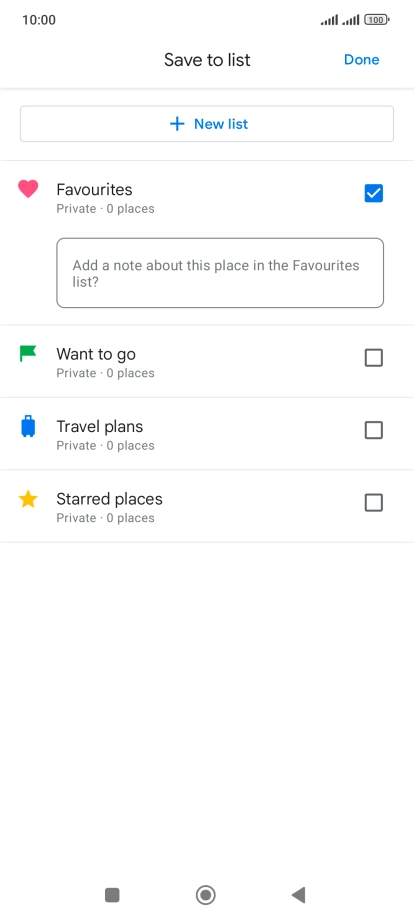This screenshot has height=920, width=414.
Task: Uncheck the Favourites checkbox
Action: (374, 193)
